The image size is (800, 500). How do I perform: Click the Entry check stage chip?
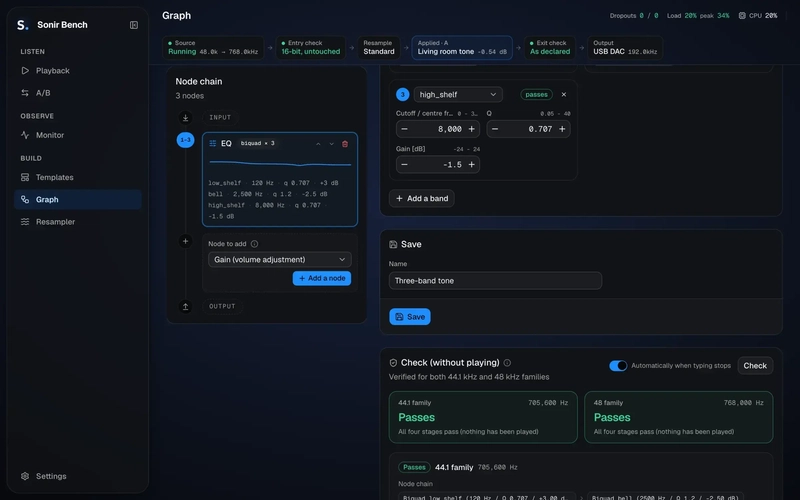click(x=311, y=47)
